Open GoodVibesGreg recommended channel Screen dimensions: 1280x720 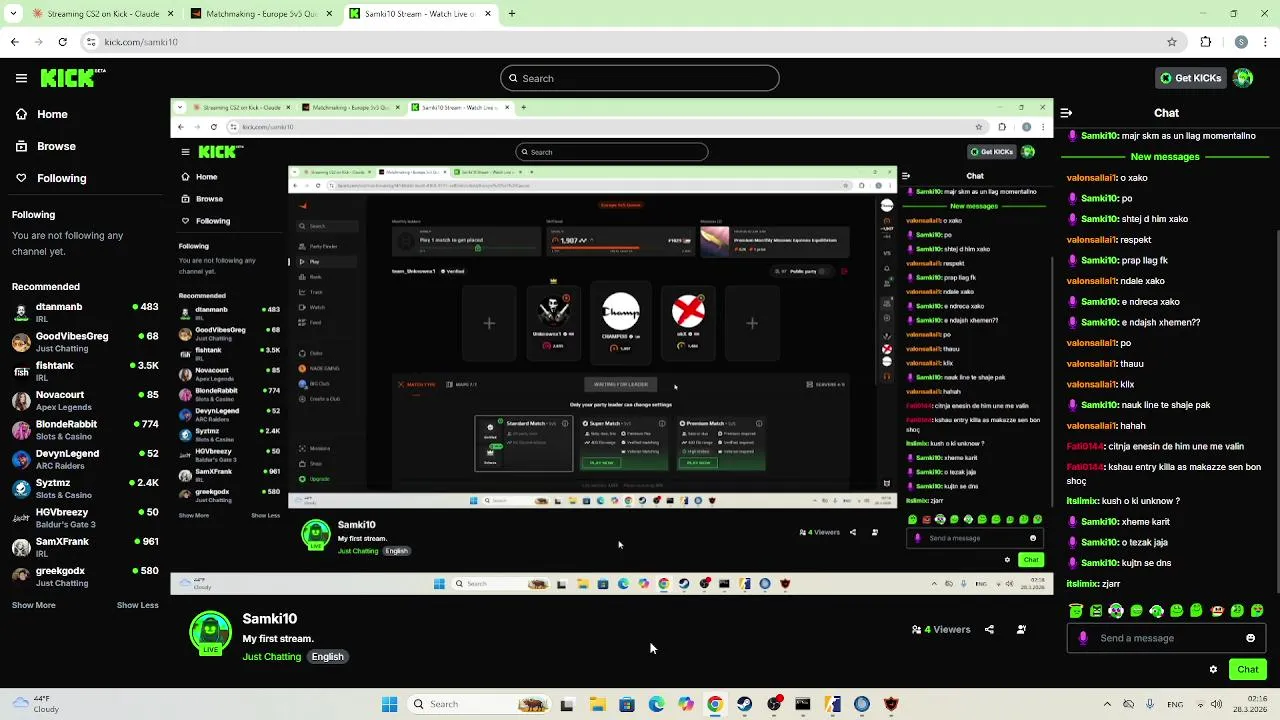coord(85,341)
